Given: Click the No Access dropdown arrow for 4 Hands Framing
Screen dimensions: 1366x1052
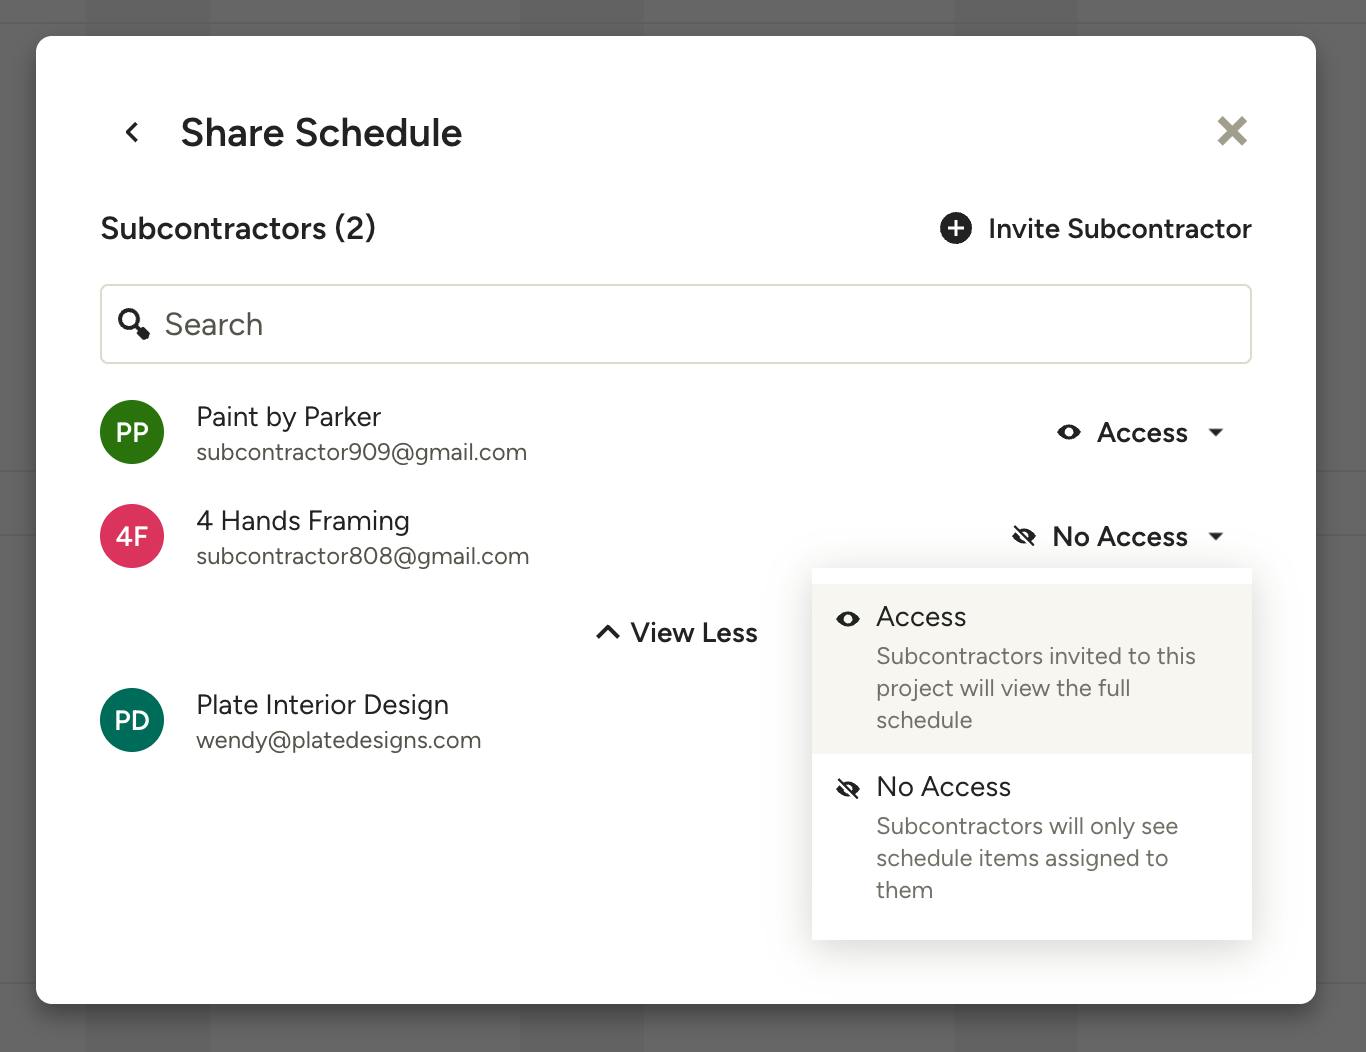Looking at the screenshot, I should pyautogui.click(x=1216, y=536).
